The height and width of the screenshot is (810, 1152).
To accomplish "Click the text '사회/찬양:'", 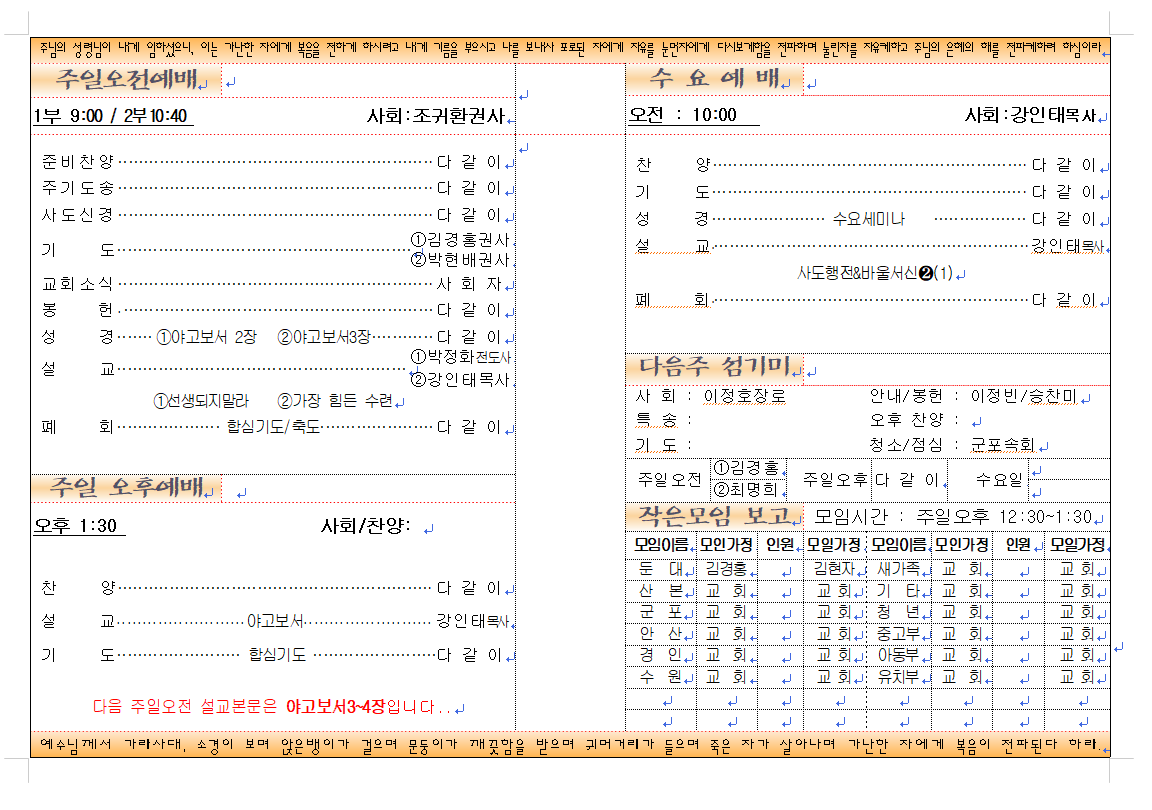I will coord(366,526).
